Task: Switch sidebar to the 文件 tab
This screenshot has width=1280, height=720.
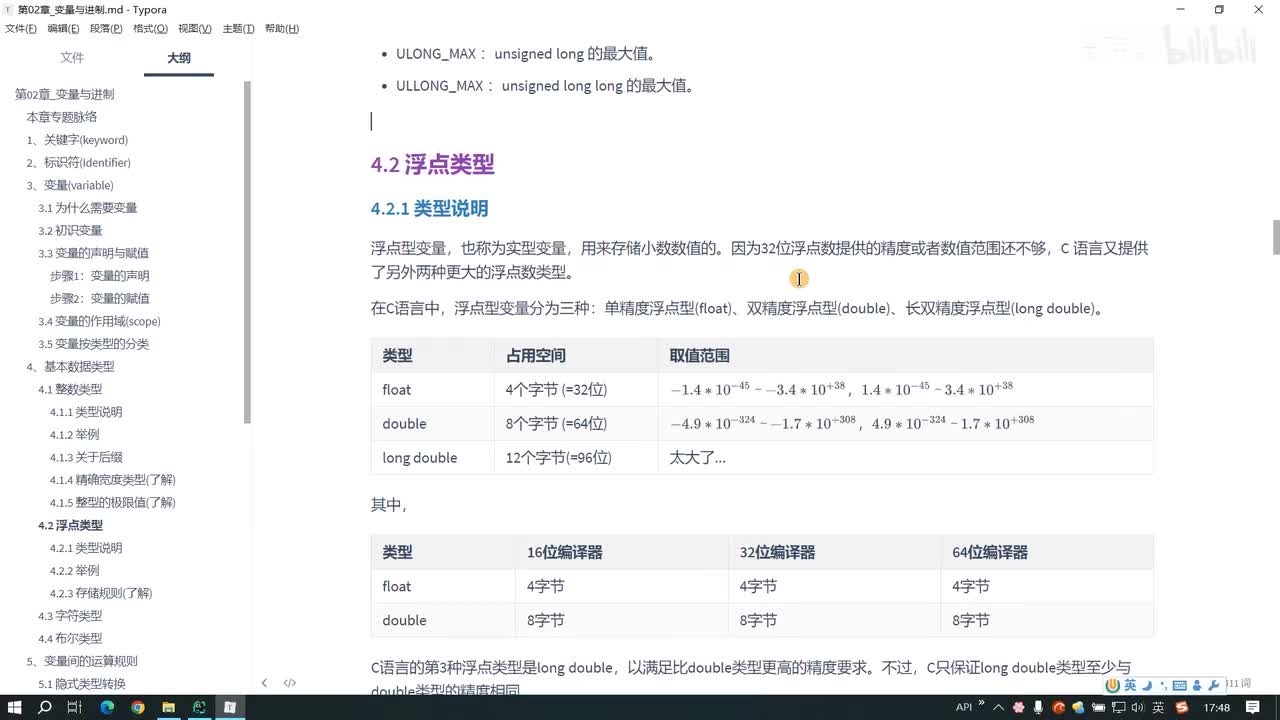Action: (x=72, y=58)
